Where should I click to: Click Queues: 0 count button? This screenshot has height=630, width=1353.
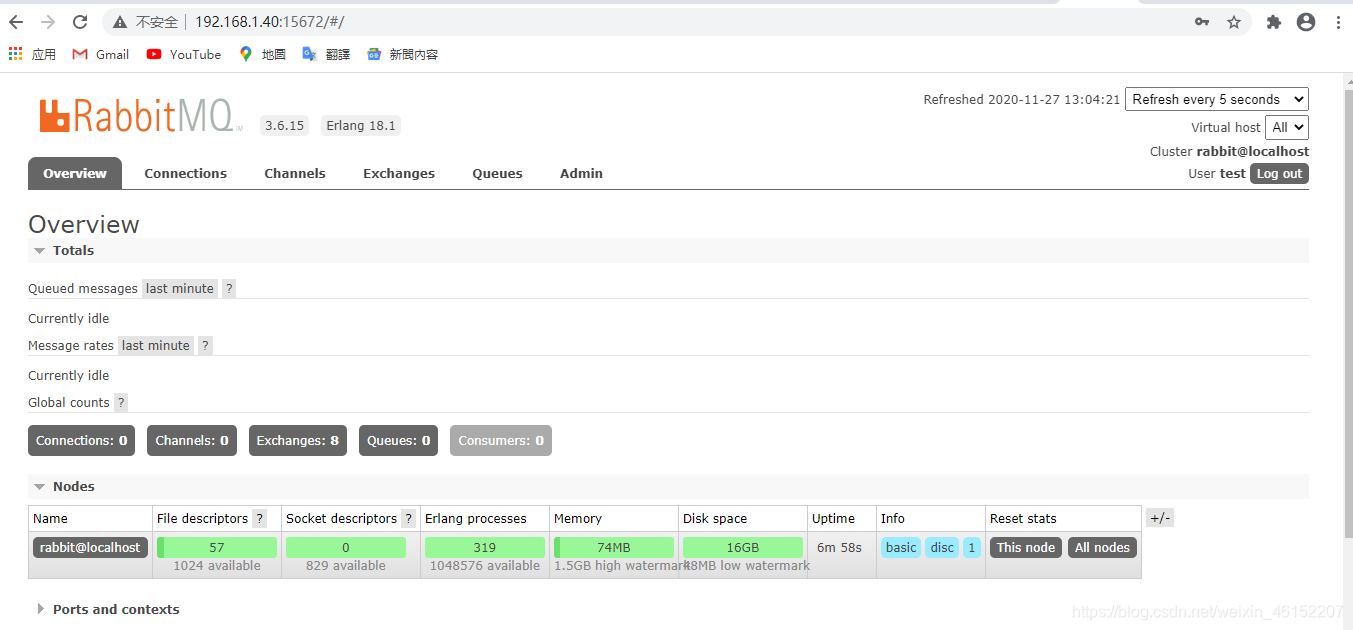pos(398,440)
